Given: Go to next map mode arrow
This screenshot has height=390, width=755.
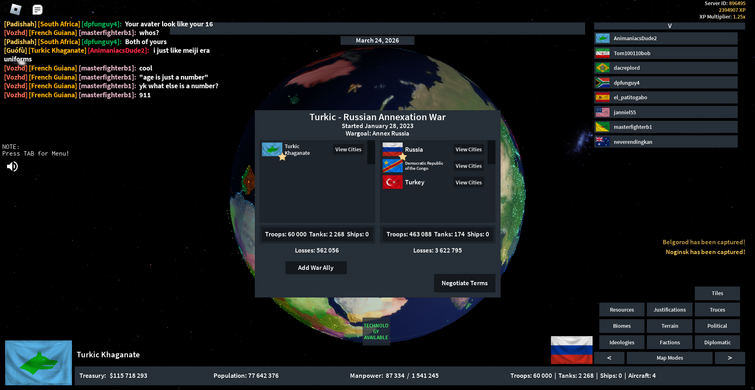Looking at the screenshot, I should point(729,358).
